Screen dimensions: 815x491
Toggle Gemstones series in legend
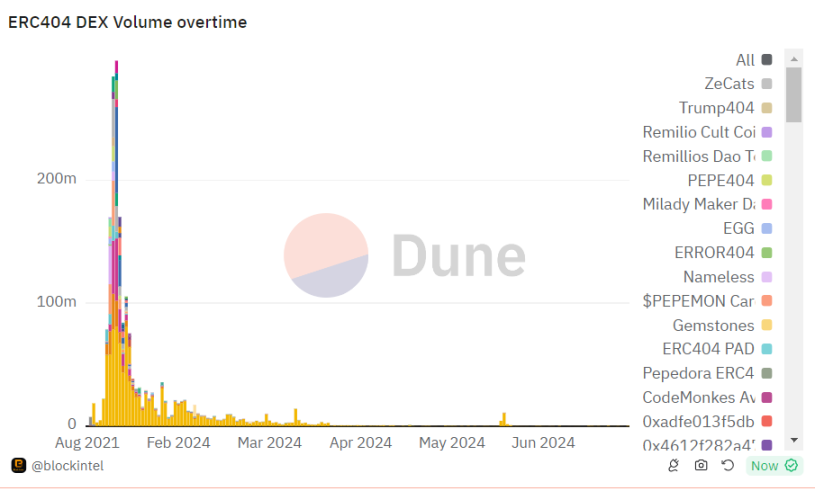[x=713, y=325]
